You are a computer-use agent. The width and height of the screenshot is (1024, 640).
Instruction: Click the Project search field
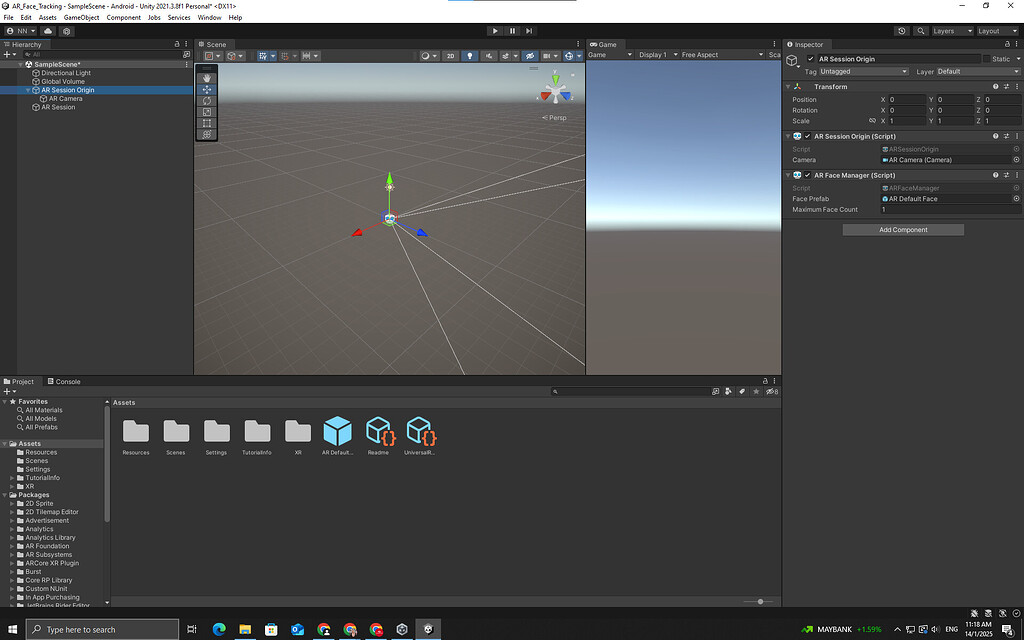point(630,391)
